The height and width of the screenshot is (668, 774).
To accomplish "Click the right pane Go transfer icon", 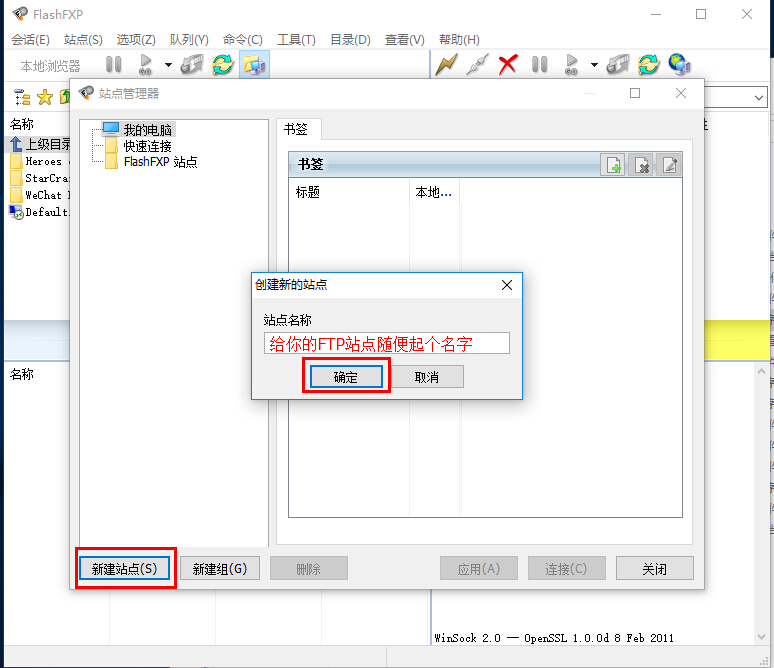I will (571, 65).
